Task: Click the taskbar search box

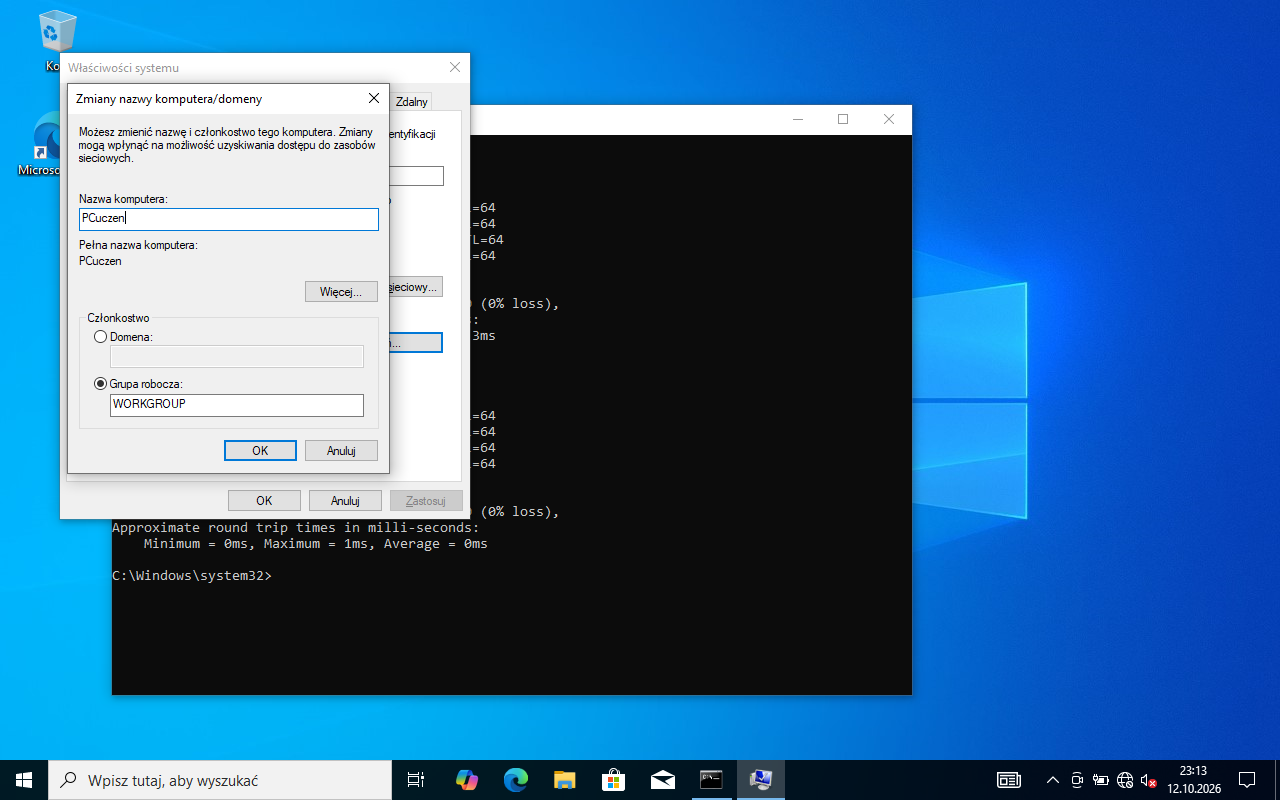Action: (219, 780)
